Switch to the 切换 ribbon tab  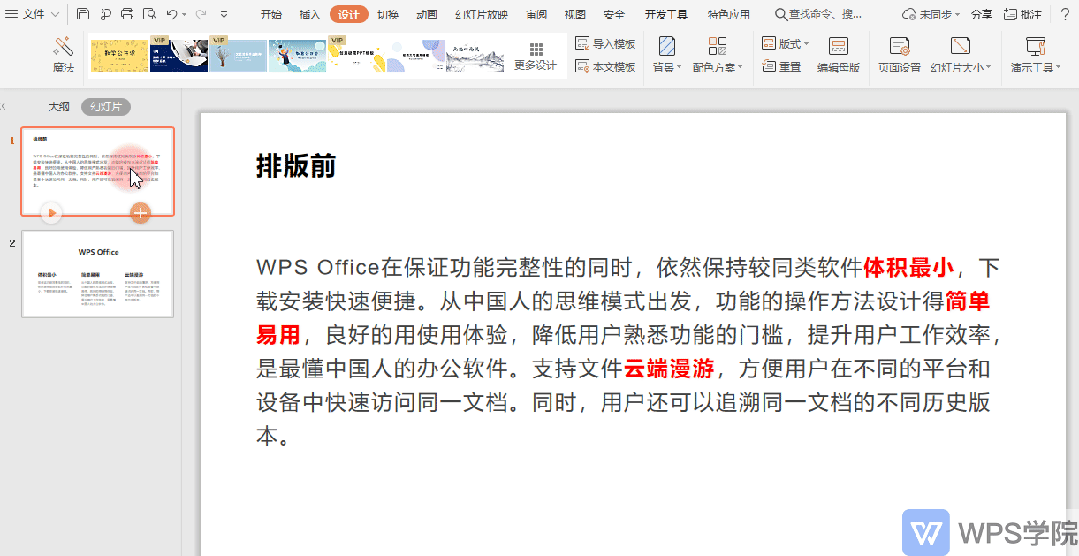click(388, 14)
